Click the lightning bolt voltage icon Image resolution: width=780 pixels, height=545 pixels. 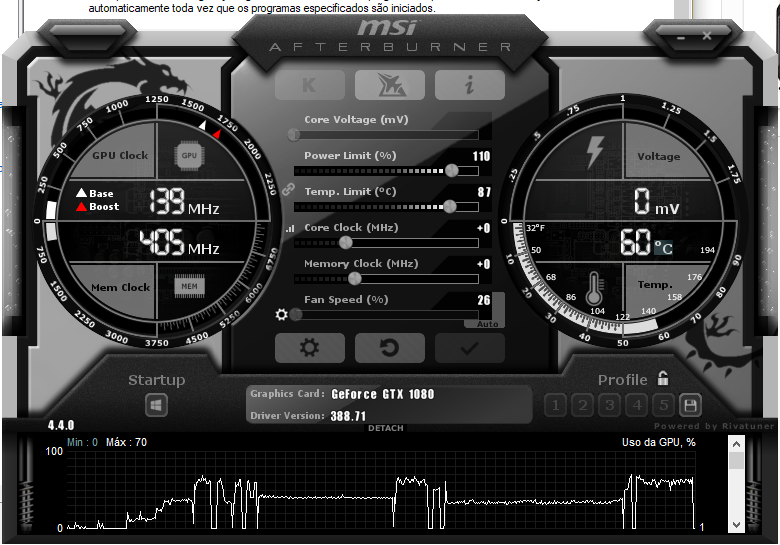coord(594,151)
